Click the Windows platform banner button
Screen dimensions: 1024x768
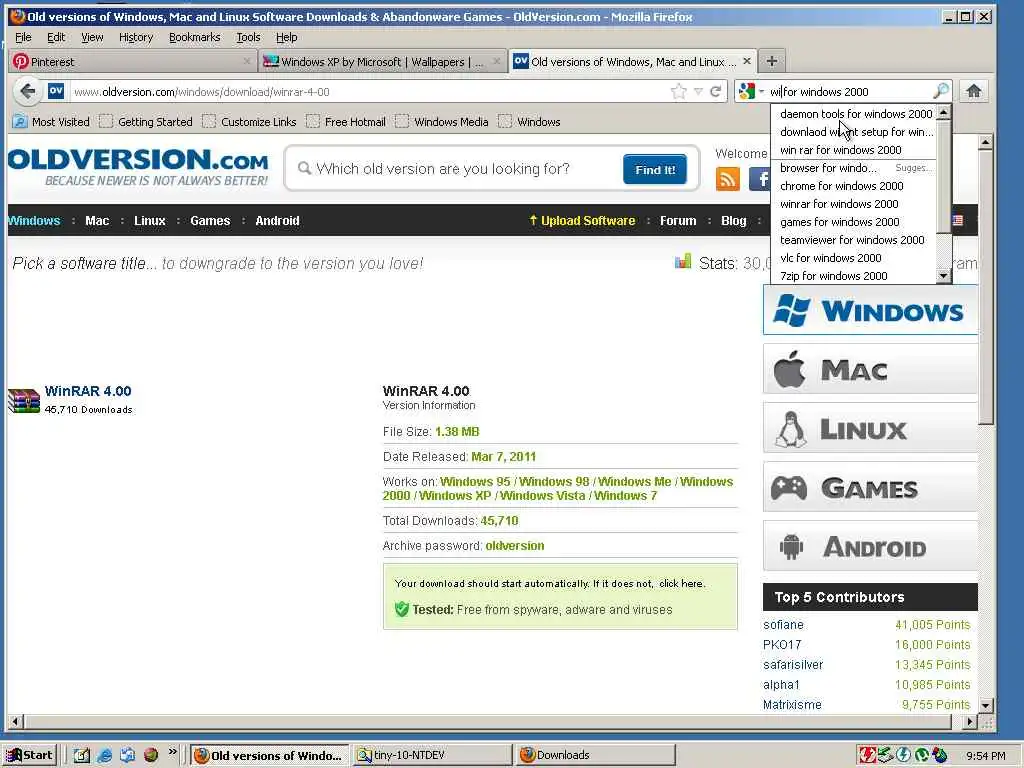point(871,310)
